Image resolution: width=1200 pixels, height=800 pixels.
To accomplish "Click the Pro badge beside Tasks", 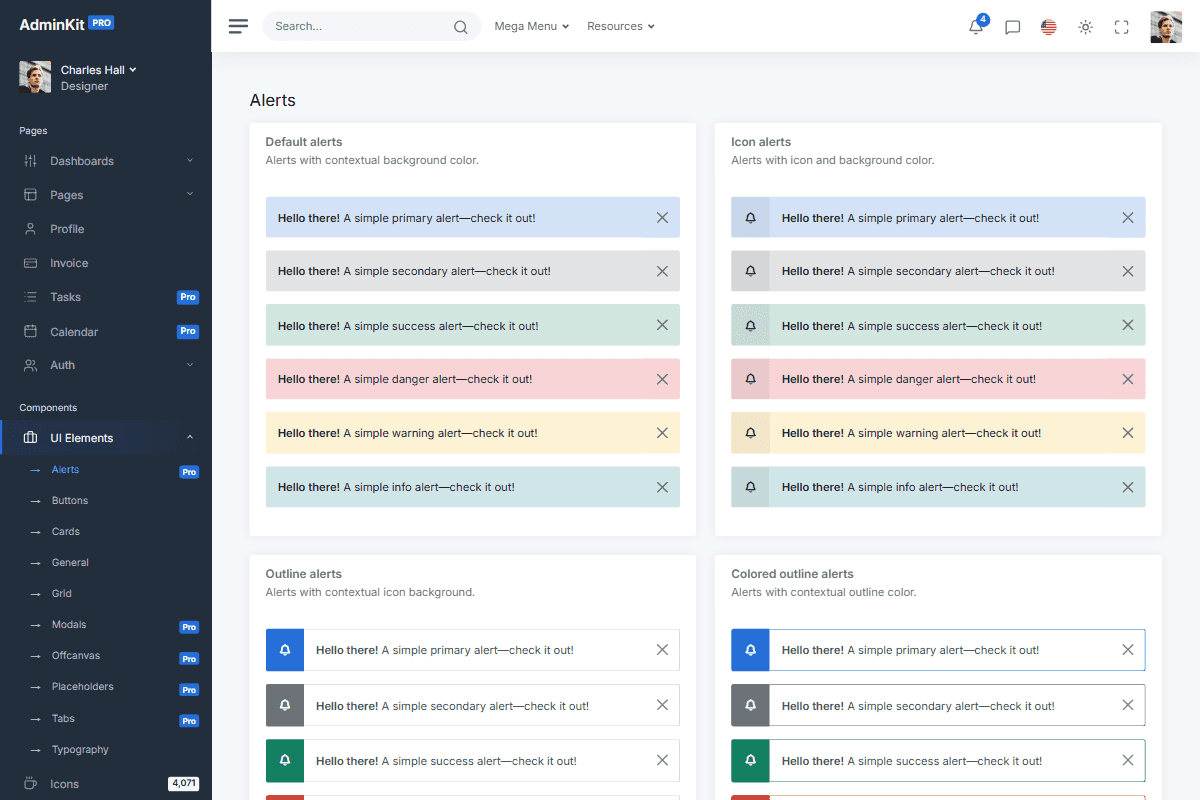I will coord(188,297).
